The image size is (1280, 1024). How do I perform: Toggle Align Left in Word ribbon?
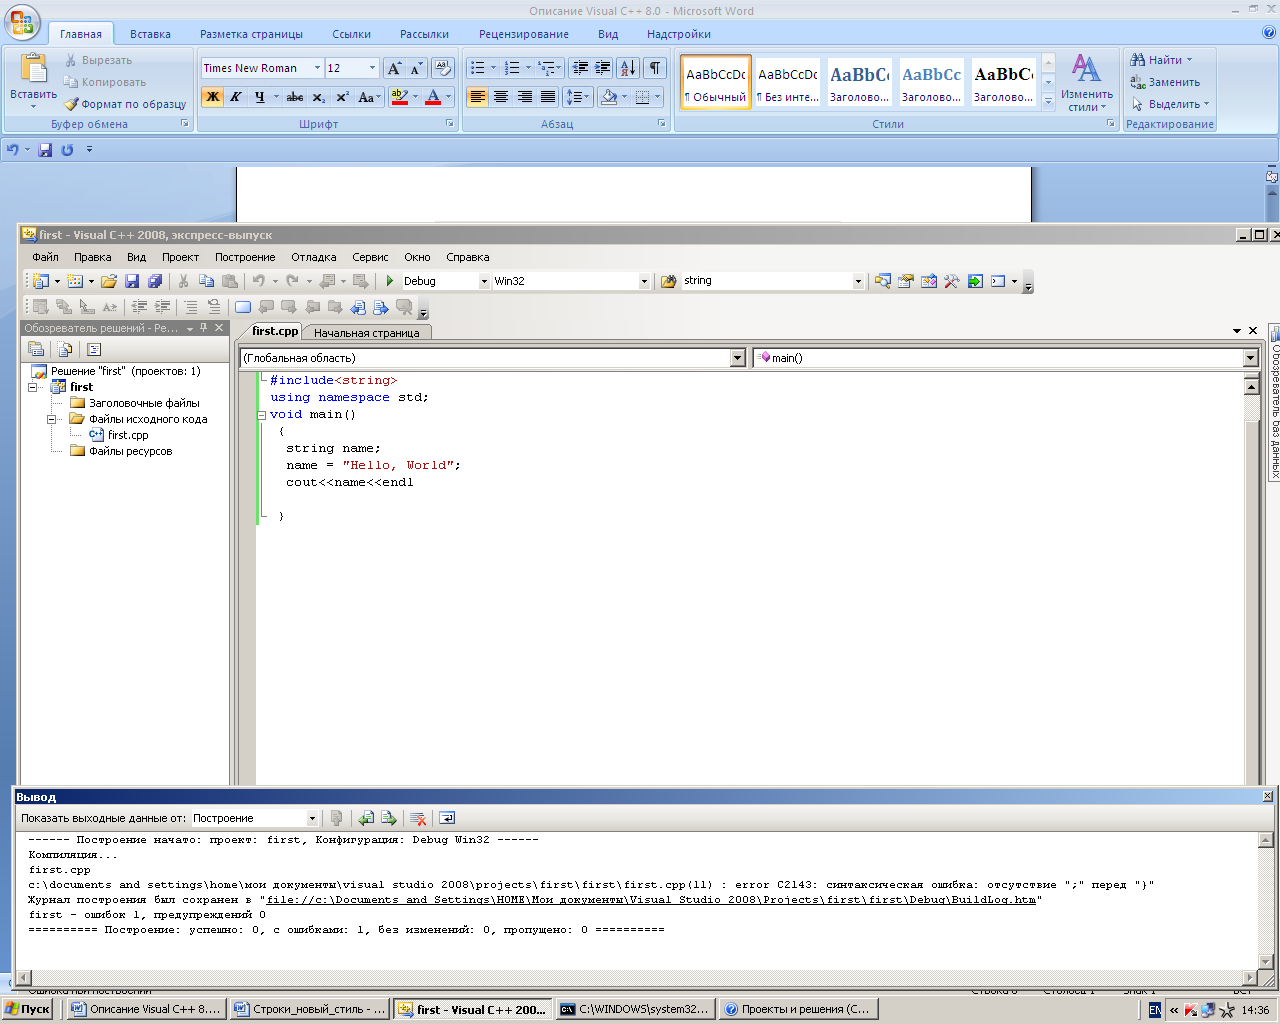(x=478, y=97)
